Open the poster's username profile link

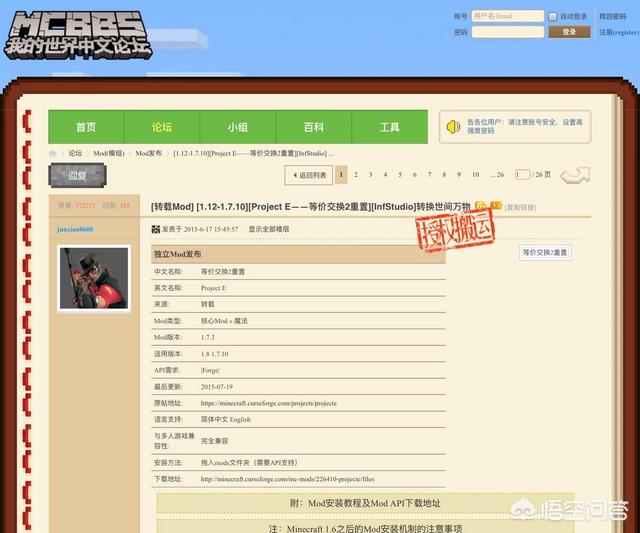pyautogui.click(x=75, y=229)
